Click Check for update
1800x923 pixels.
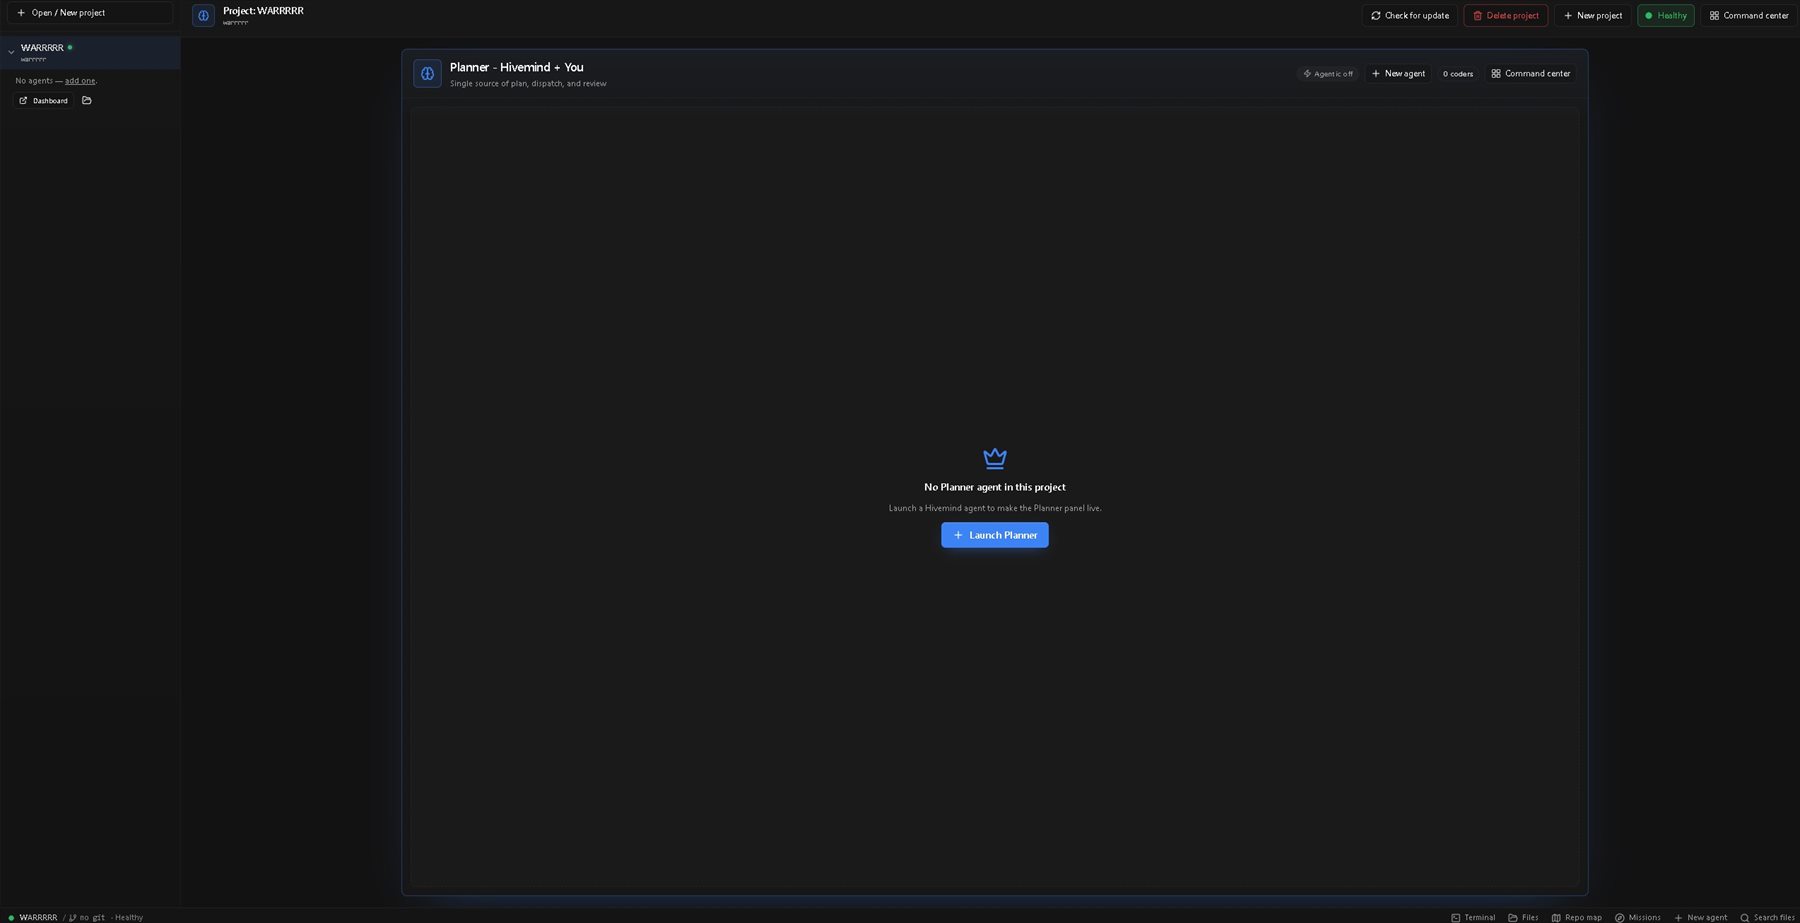coord(1409,16)
